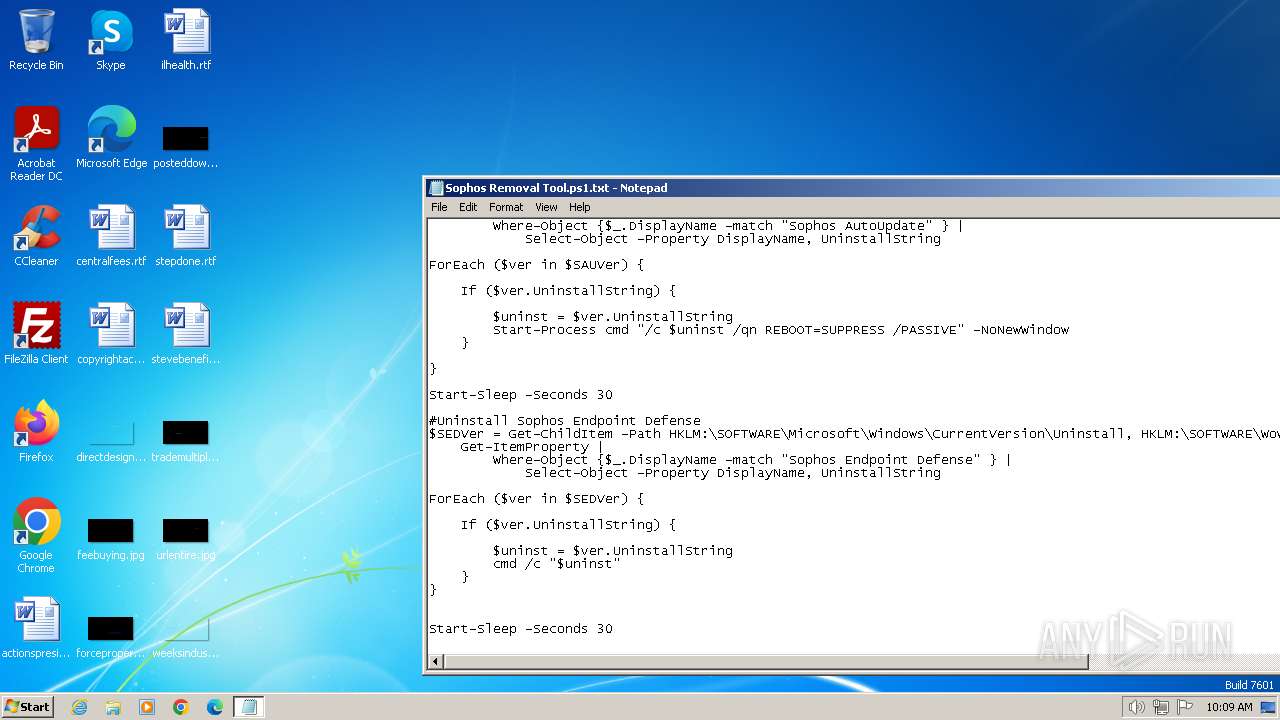Screen dimensions: 1280x720
Task: Select feebuying.jpg image icon
Action: [x=111, y=537]
